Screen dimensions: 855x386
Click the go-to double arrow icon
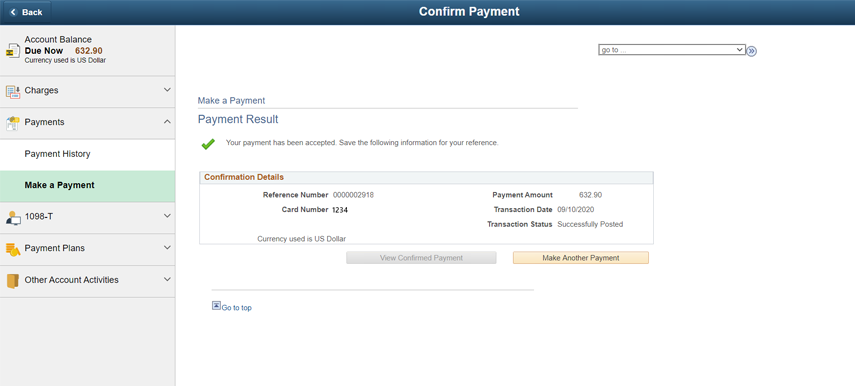pyautogui.click(x=751, y=51)
